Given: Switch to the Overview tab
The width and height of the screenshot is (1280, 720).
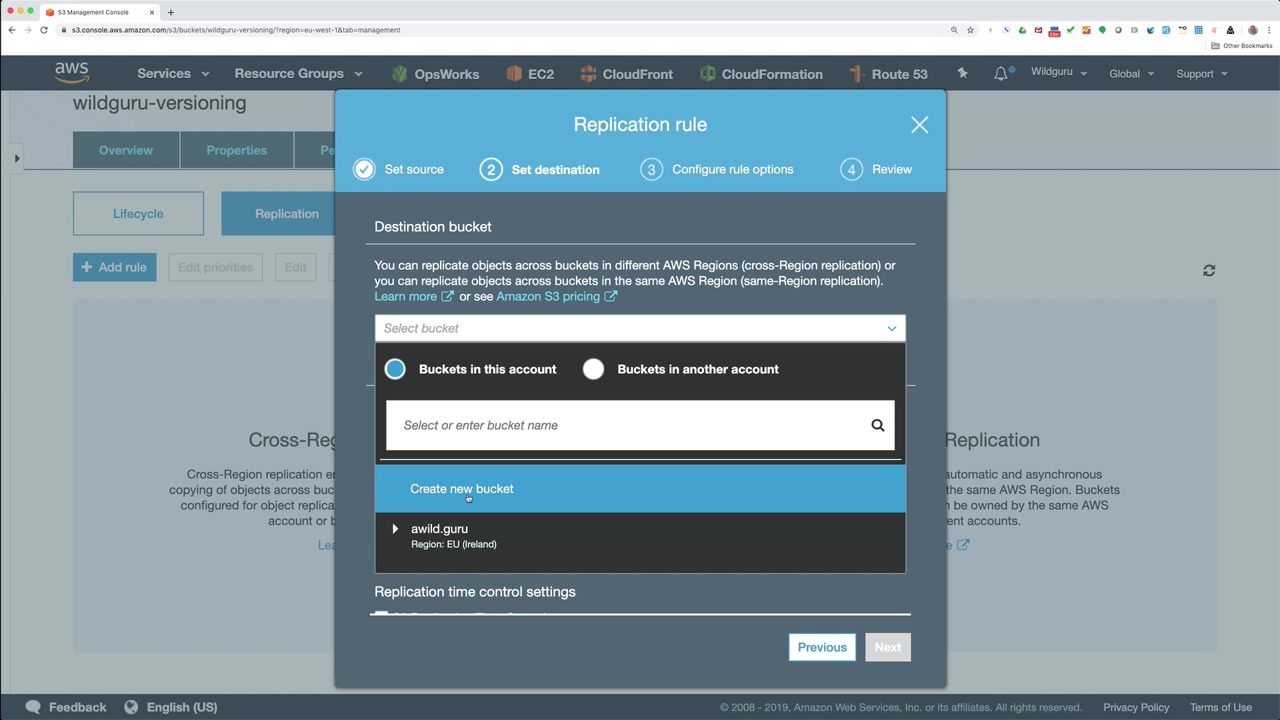Looking at the screenshot, I should (126, 150).
